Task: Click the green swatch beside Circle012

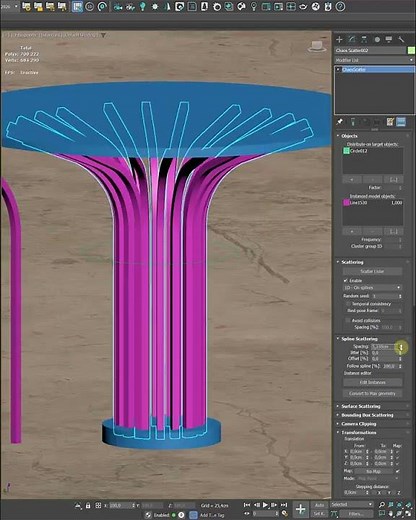Action: click(346, 151)
